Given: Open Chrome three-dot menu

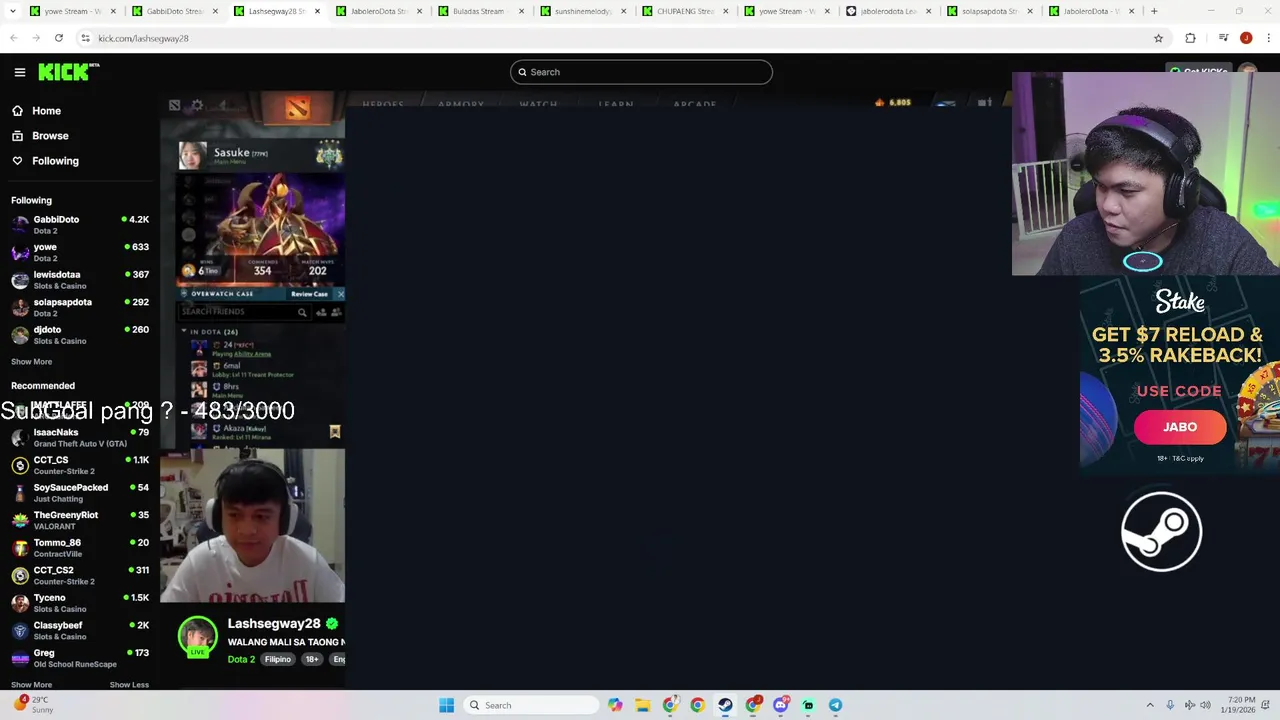Looking at the screenshot, I should [1268, 38].
